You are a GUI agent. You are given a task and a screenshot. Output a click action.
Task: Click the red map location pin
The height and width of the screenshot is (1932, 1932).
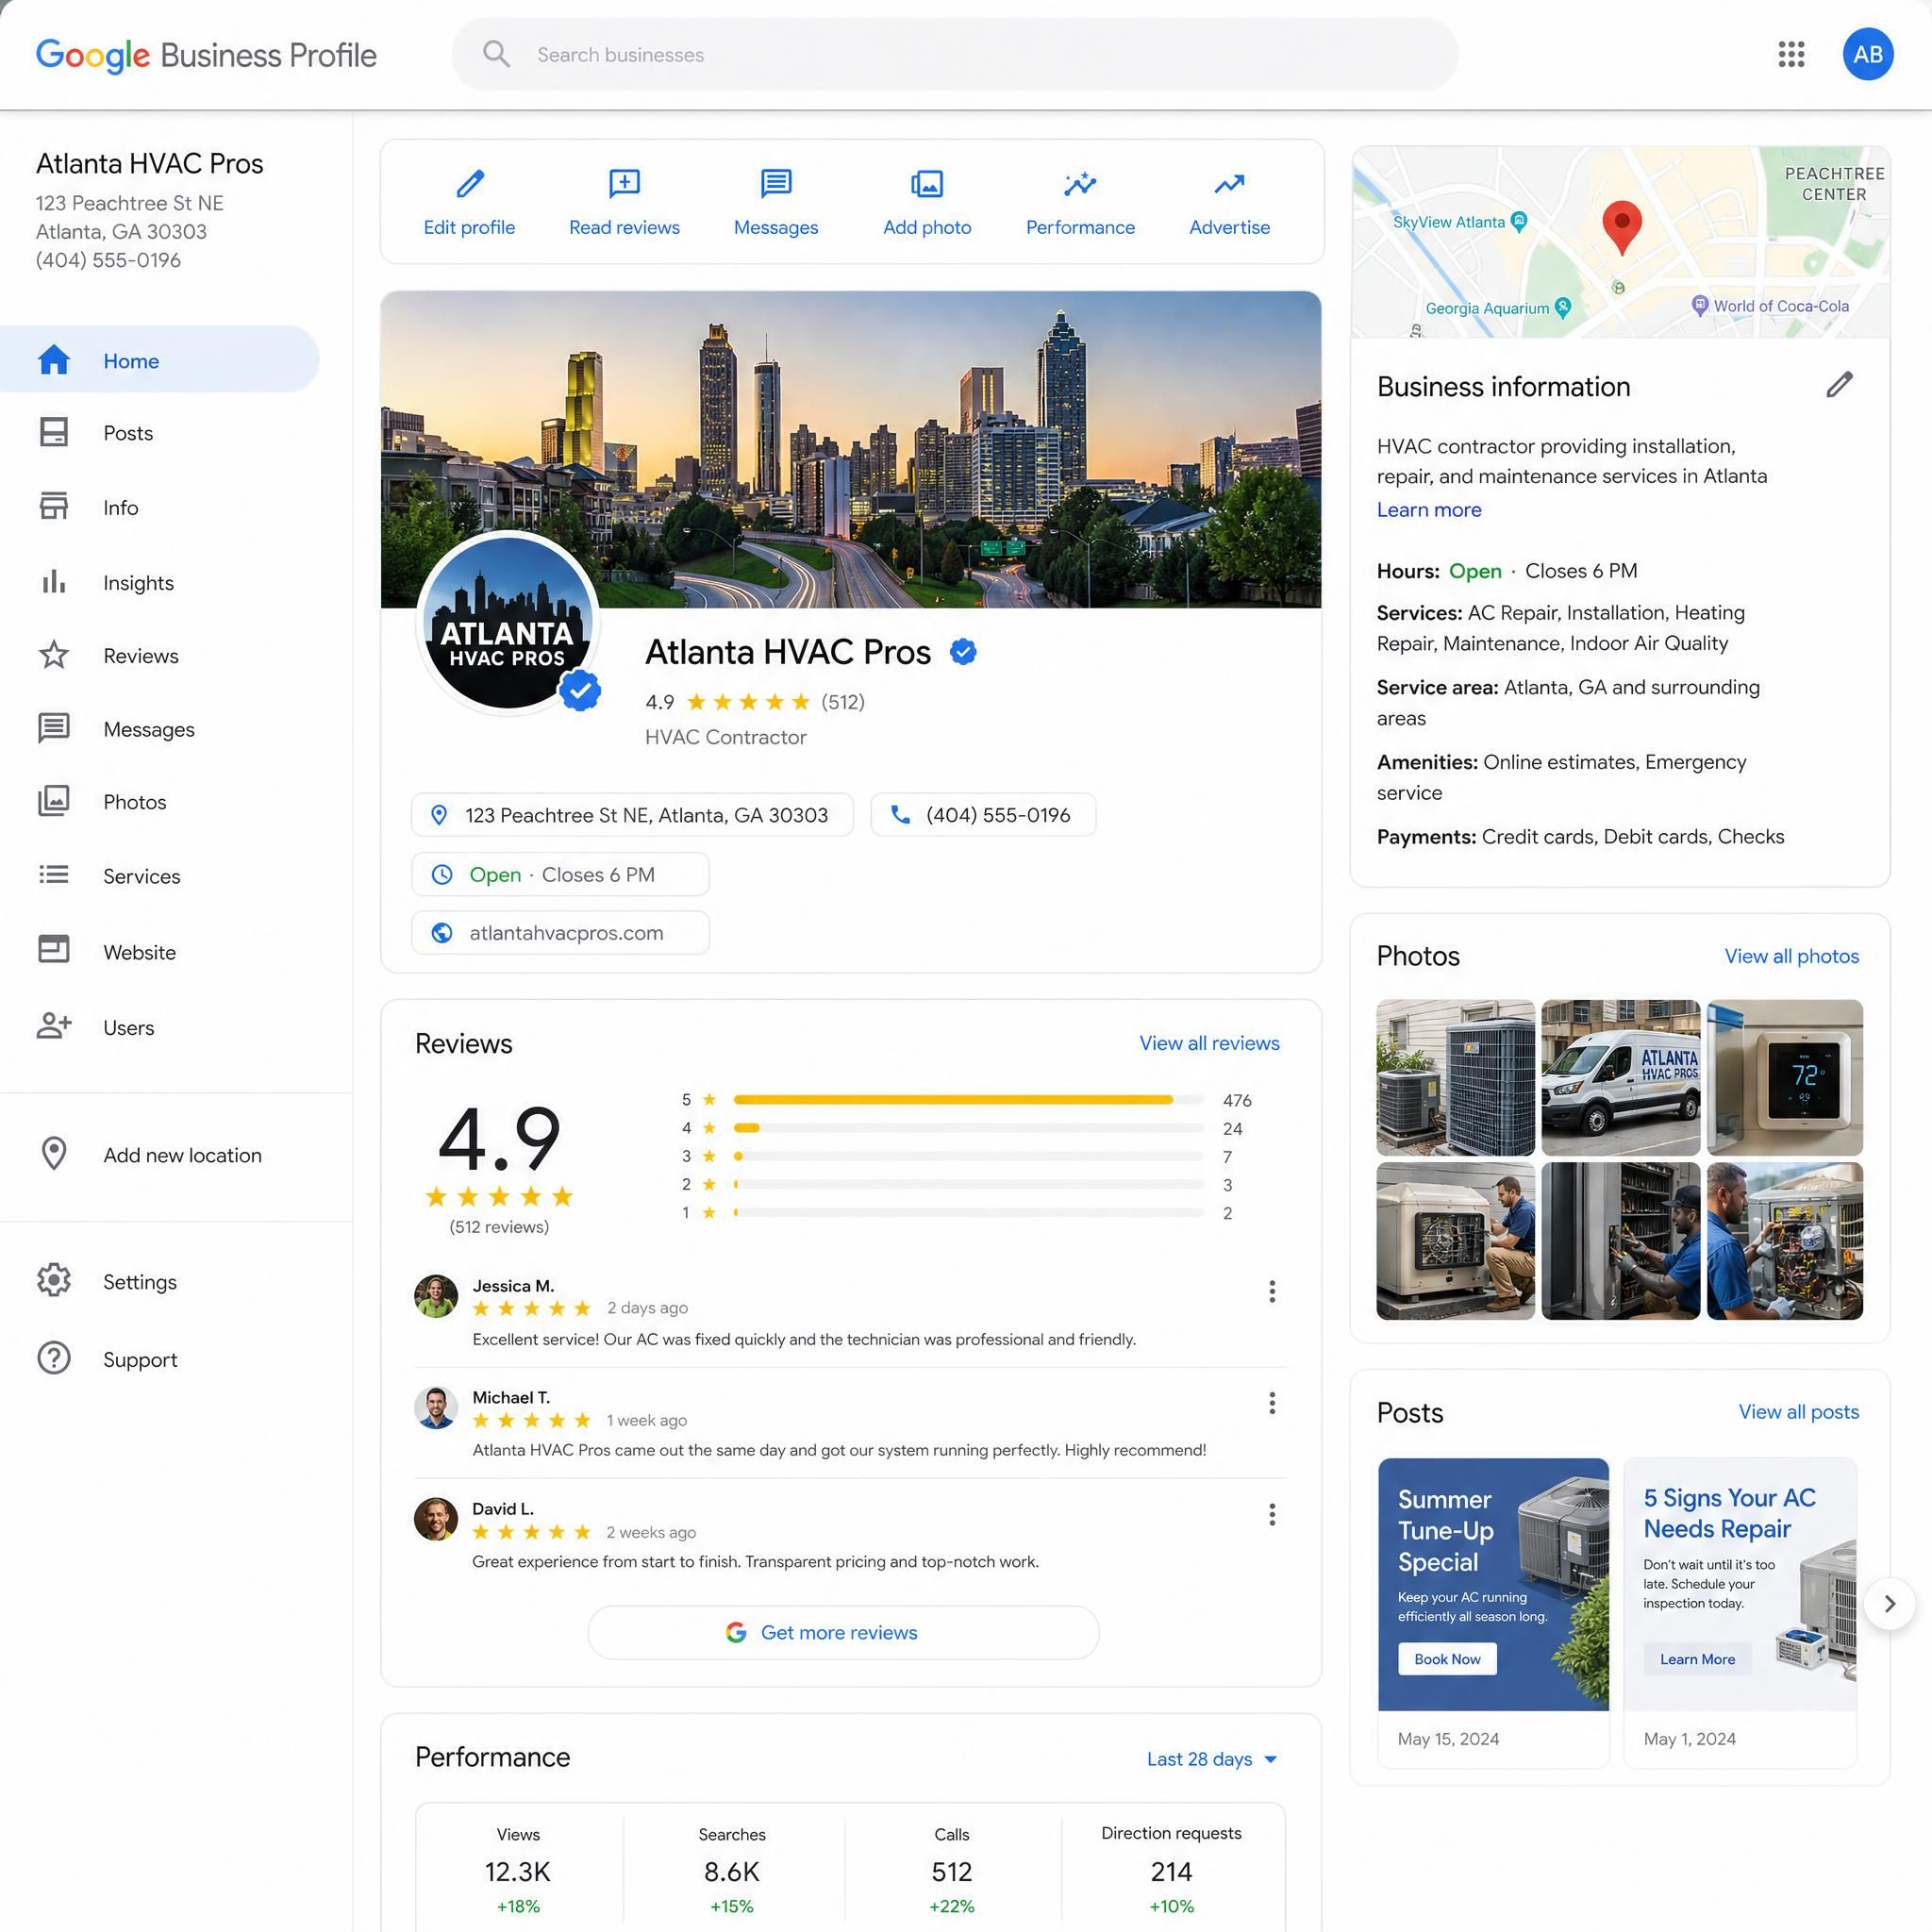pos(1622,226)
